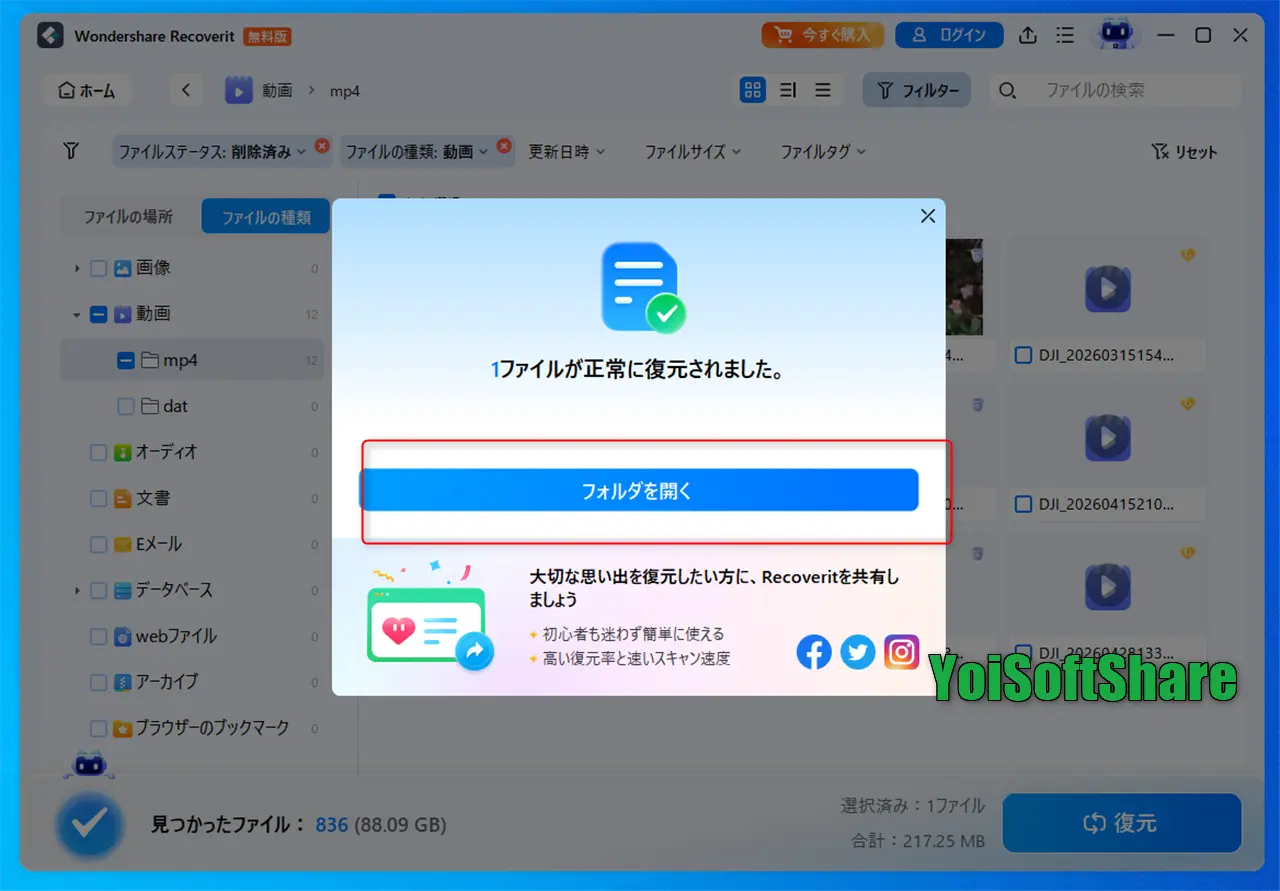Open the ファイルサイズ dropdown
This screenshot has width=1280, height=891.
(x=693, y=152)
